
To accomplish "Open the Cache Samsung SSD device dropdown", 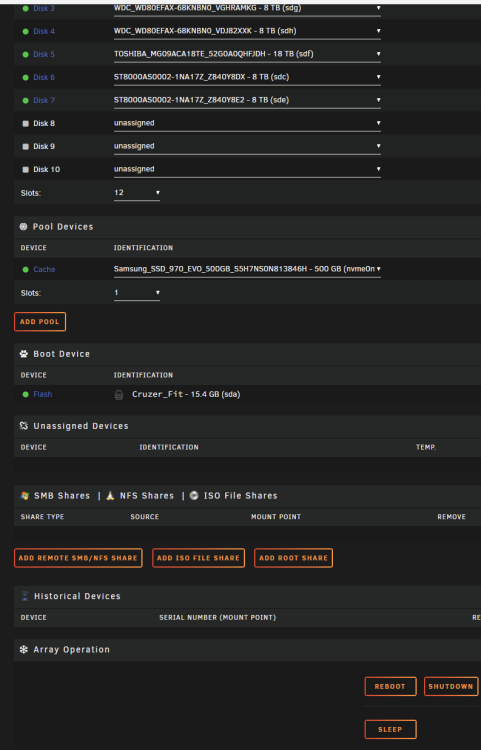I will point(247,269).
